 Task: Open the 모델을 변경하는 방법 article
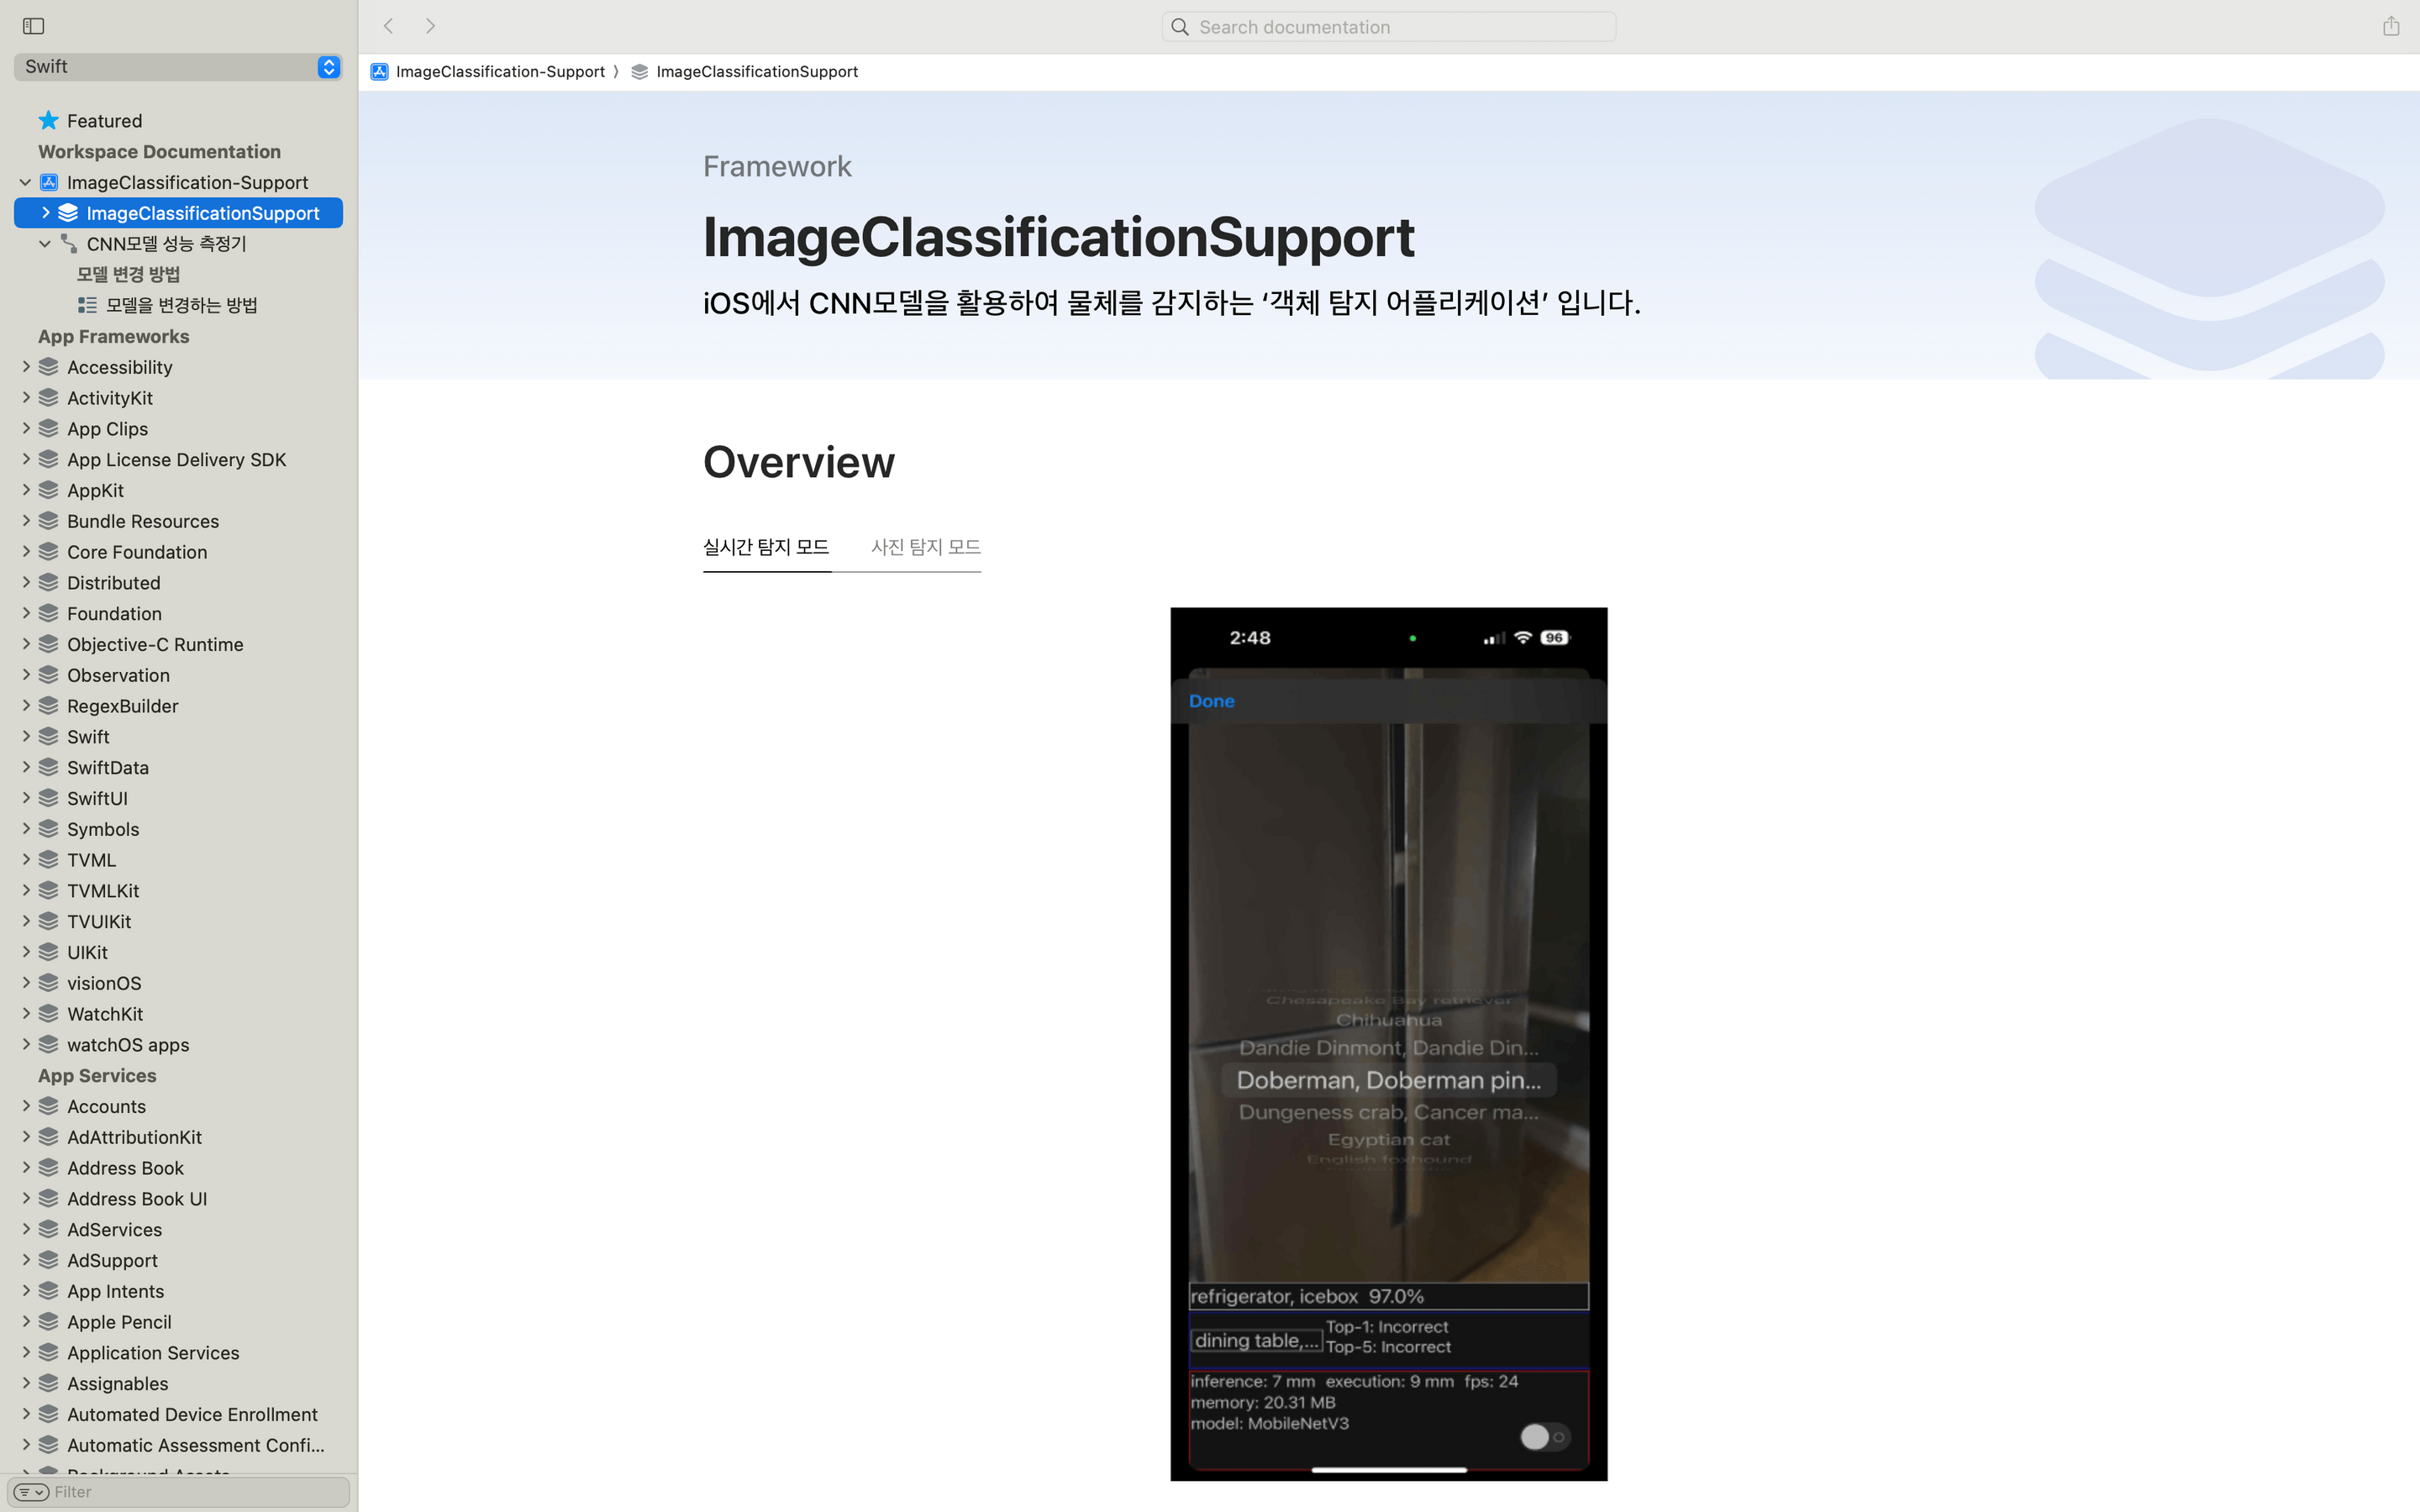coord(181,305)
